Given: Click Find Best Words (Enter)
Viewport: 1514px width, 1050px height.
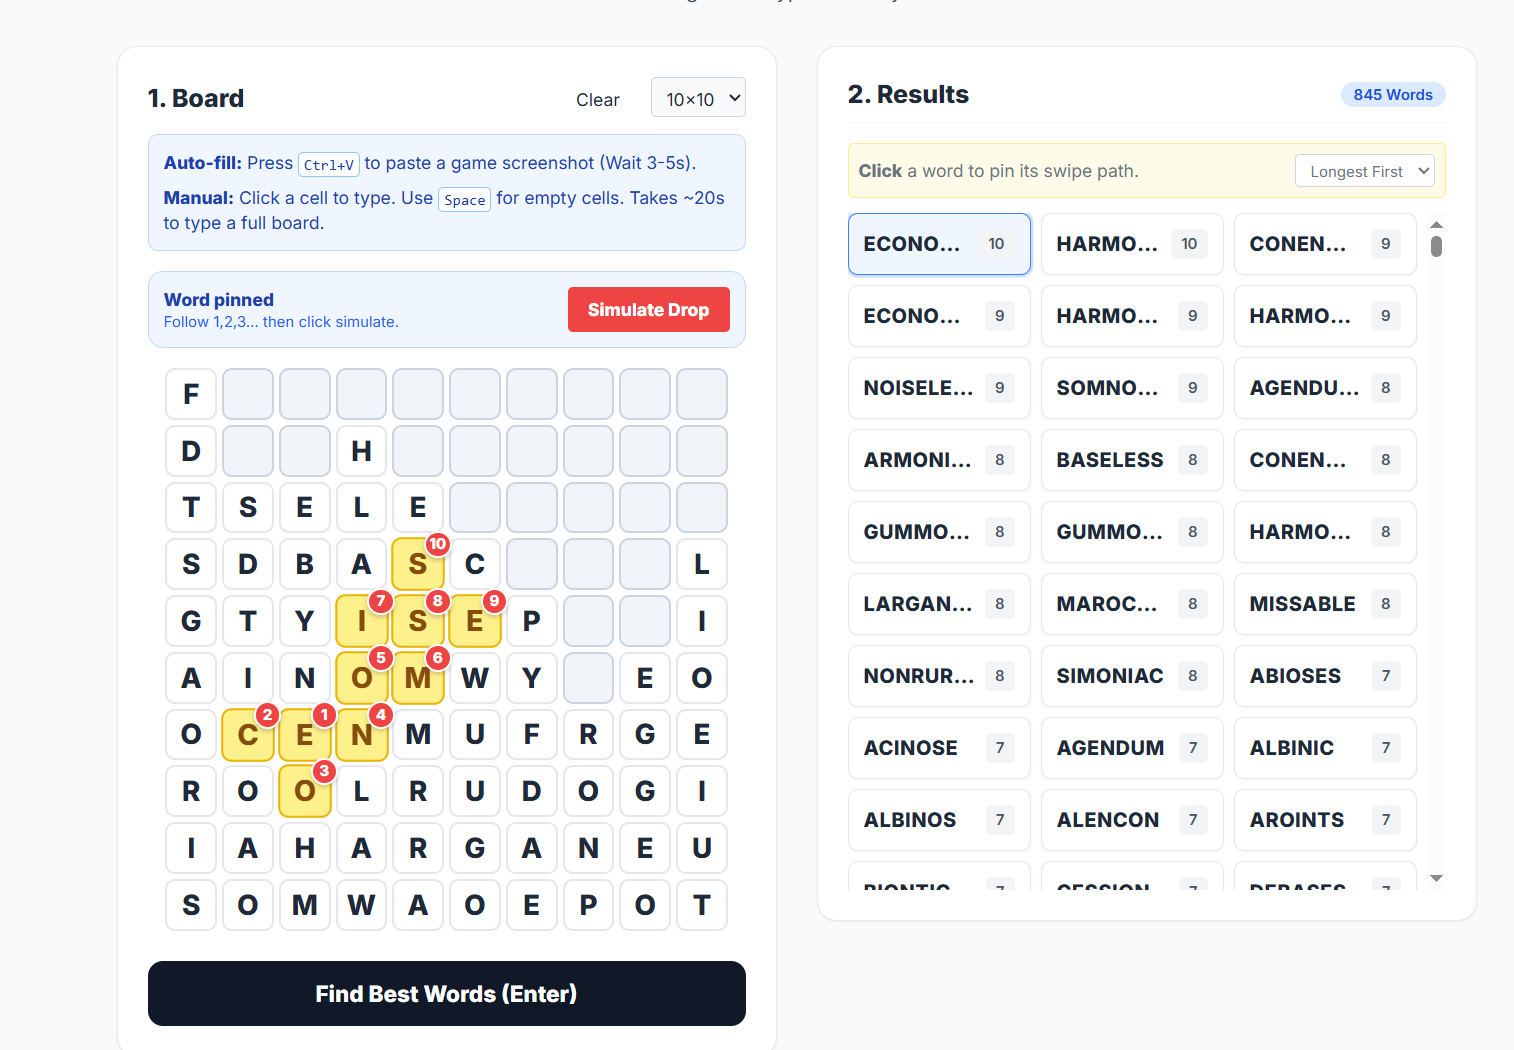Looking at the screenshot, I should tap(446, 993).
